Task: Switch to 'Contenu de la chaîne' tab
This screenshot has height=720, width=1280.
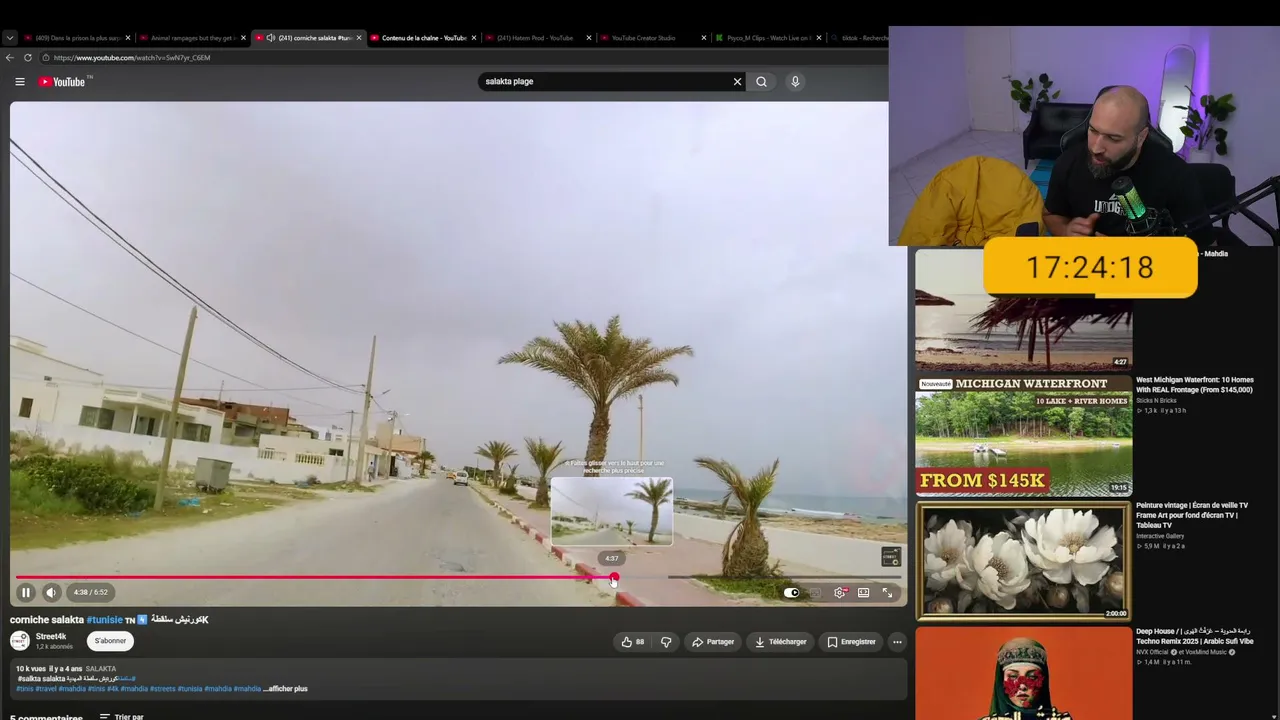Action: [424, 38]
